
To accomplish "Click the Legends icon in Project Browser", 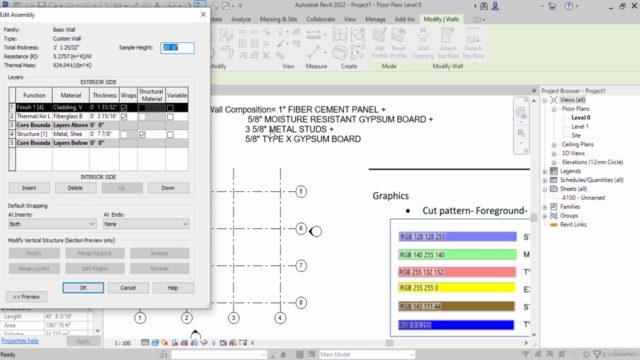I will pos(554,171).
